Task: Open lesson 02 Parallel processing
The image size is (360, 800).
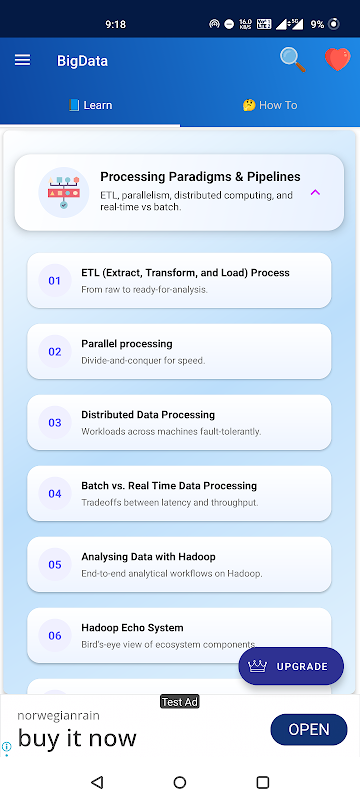Action: [x=179, y=352]
